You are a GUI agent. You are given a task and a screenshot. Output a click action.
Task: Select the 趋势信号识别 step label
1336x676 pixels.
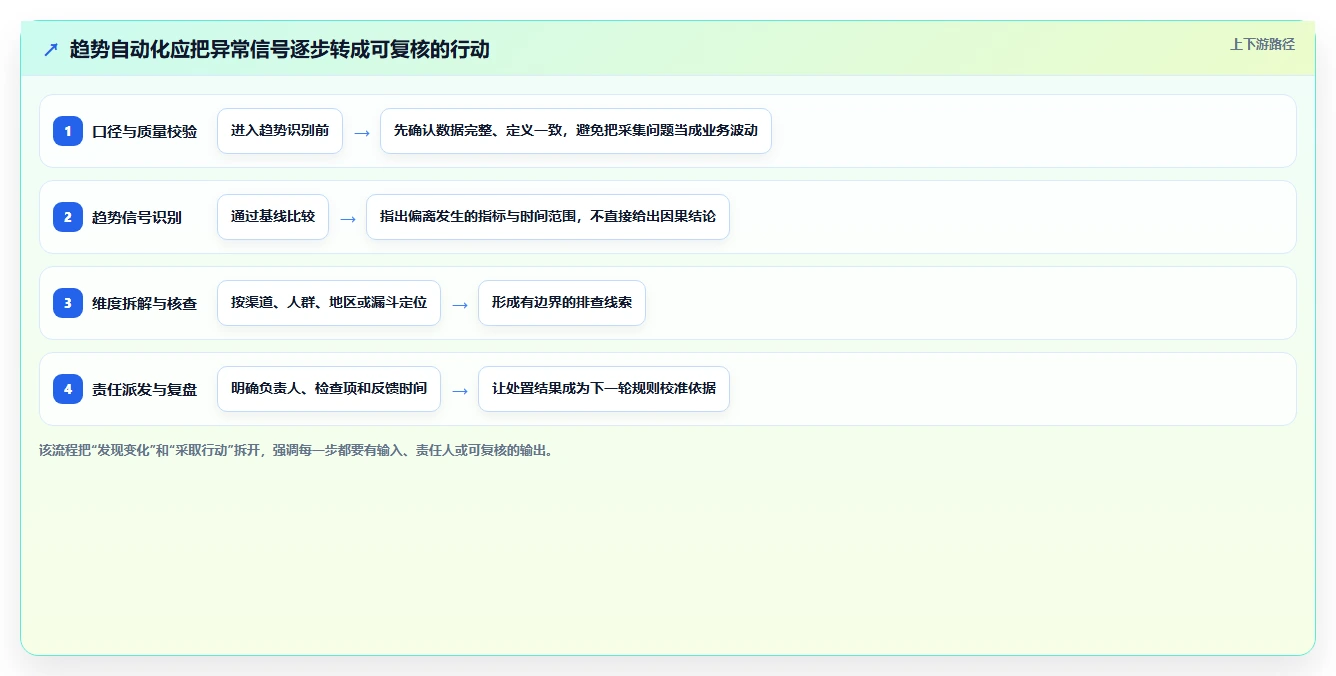point(137,218)
